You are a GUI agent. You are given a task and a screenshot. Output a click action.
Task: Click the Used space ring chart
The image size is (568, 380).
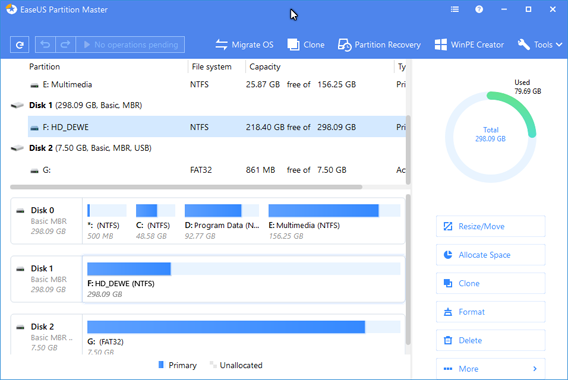click(x=491, y=137)
